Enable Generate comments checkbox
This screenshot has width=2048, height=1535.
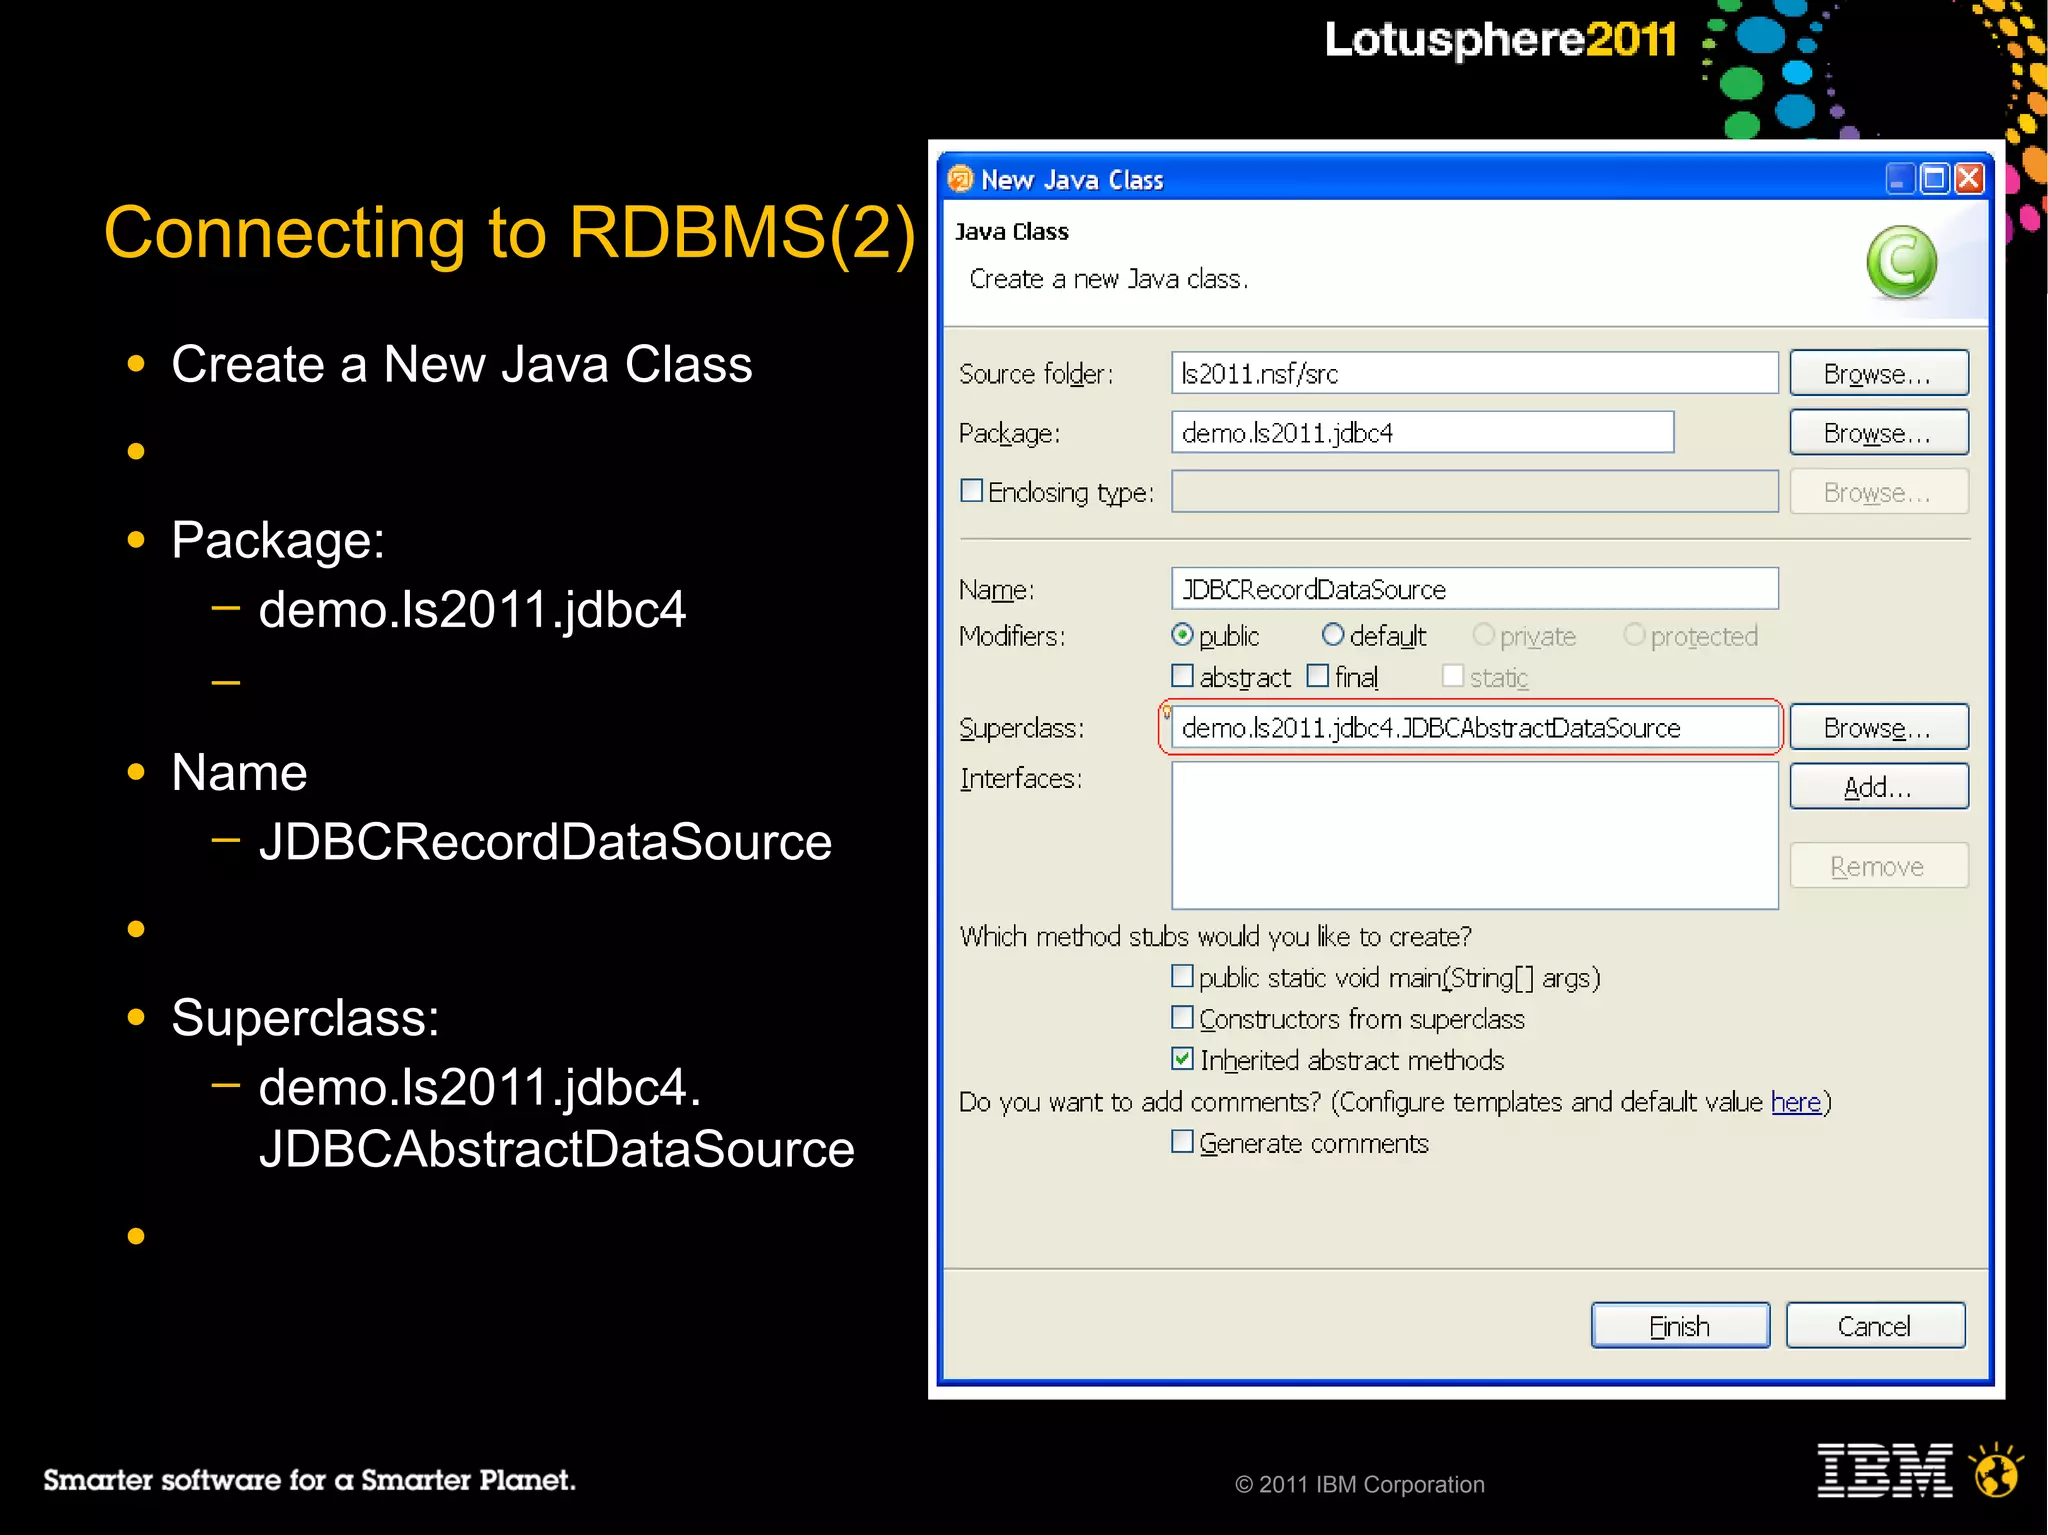[1182, 1142]
